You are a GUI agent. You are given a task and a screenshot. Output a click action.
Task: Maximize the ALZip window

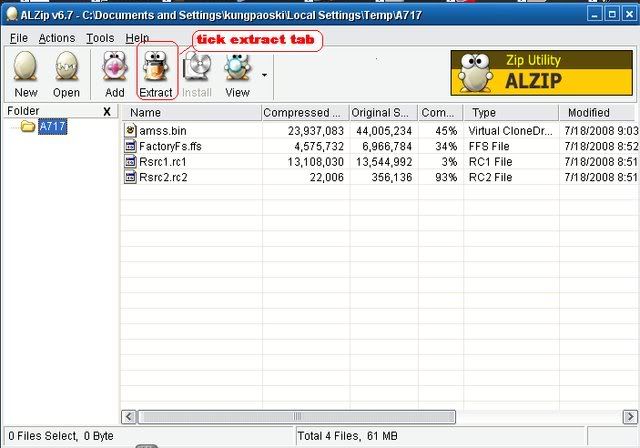coord(612,15)
